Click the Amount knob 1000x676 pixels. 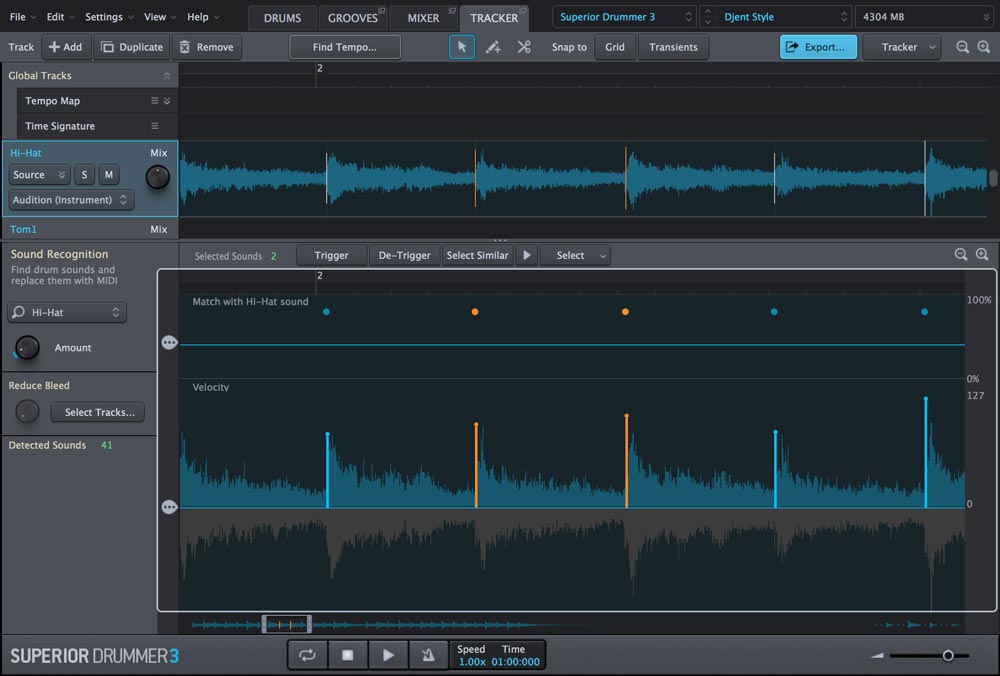(x=27, y=348)
